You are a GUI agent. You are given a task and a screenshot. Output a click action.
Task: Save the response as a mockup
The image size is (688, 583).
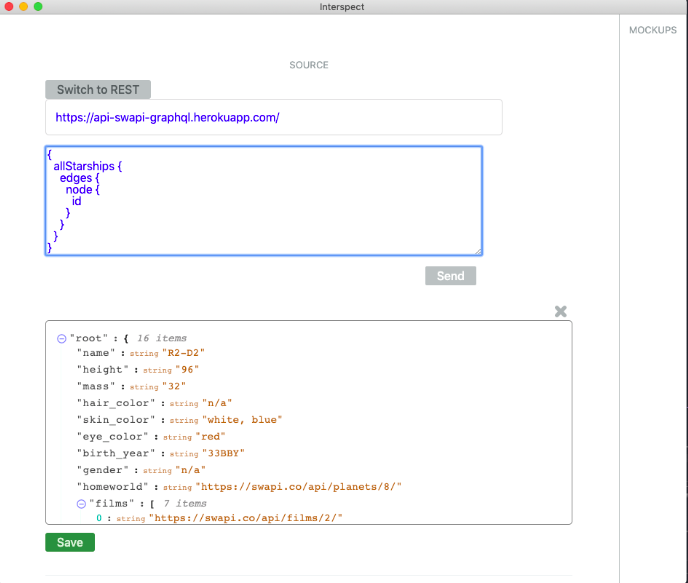coord(70,542)
